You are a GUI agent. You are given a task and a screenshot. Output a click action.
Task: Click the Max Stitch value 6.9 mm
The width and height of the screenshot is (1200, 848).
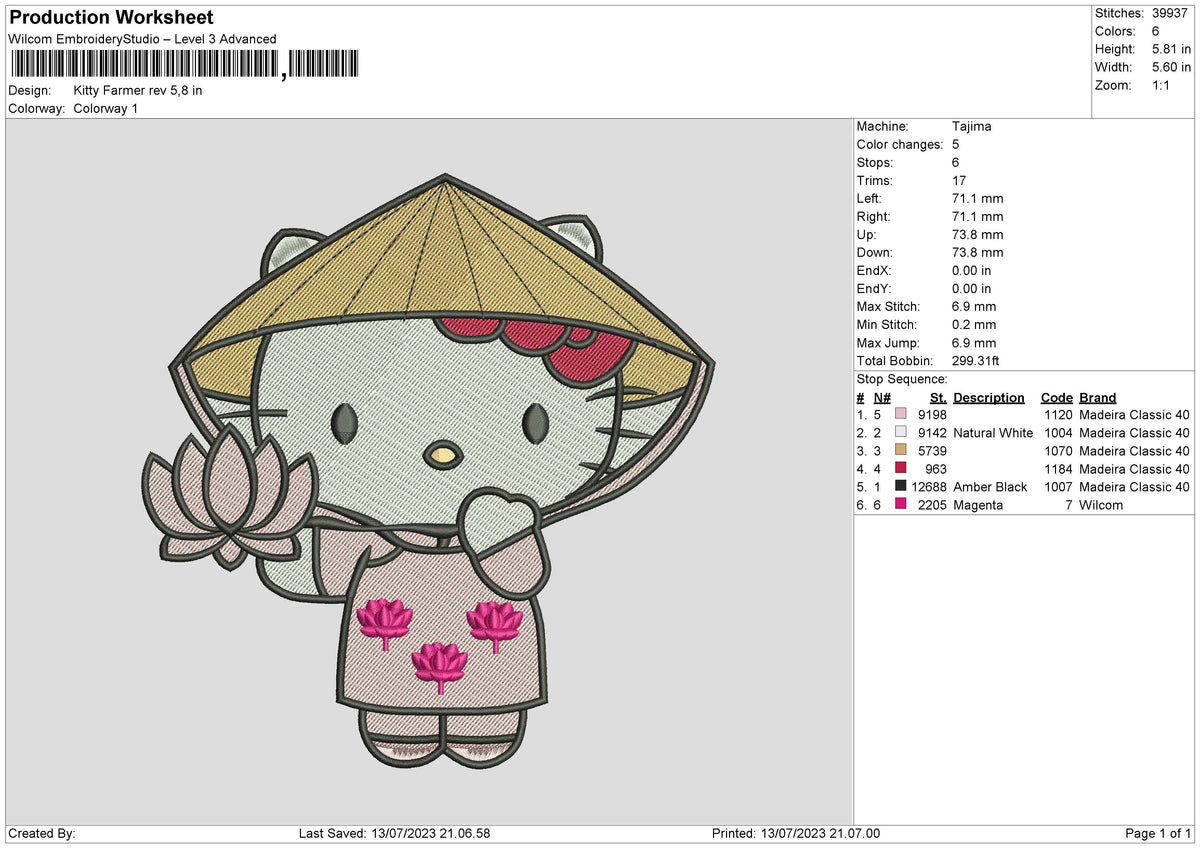(975, 307)
